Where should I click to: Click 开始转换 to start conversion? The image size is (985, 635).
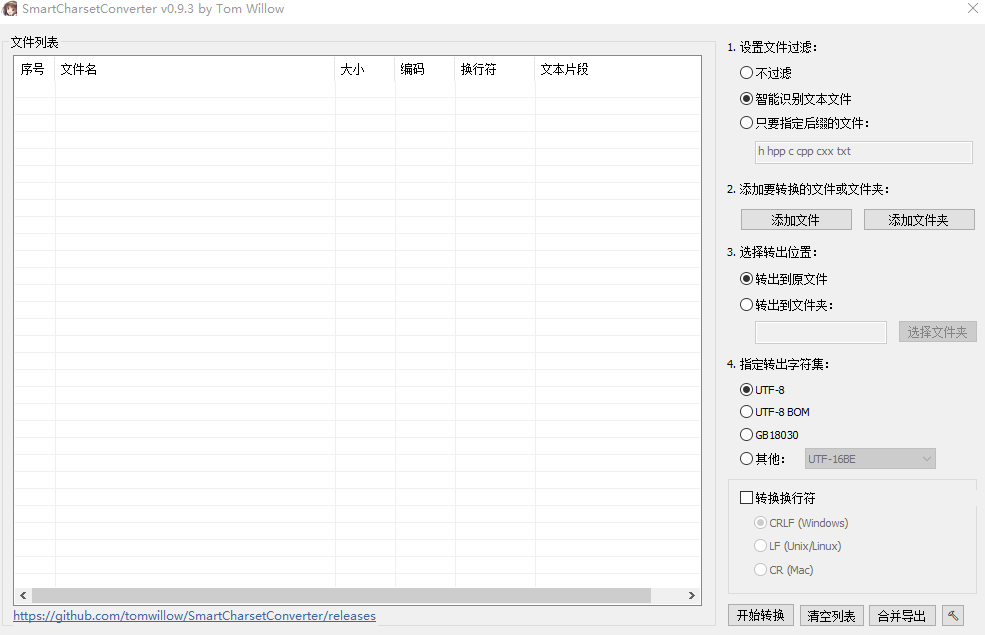coord(761,616)
